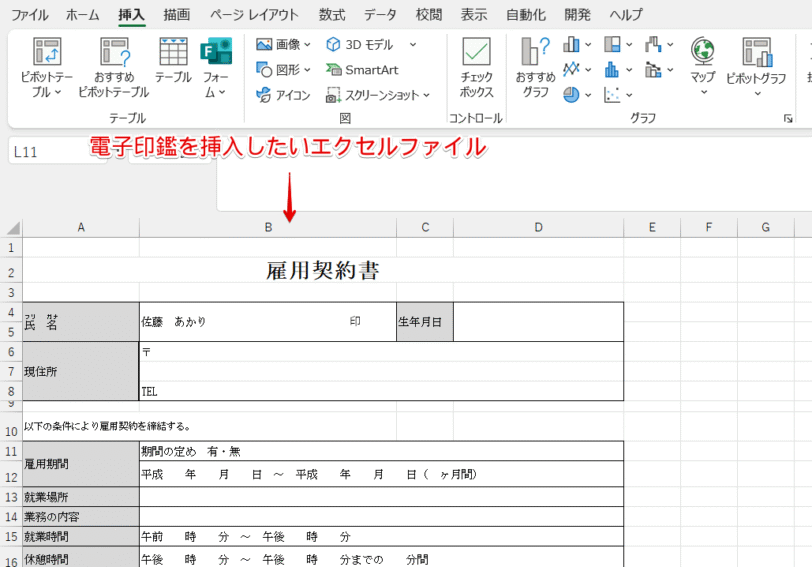Insert a チェックボックス control

[x=476, y=68]
